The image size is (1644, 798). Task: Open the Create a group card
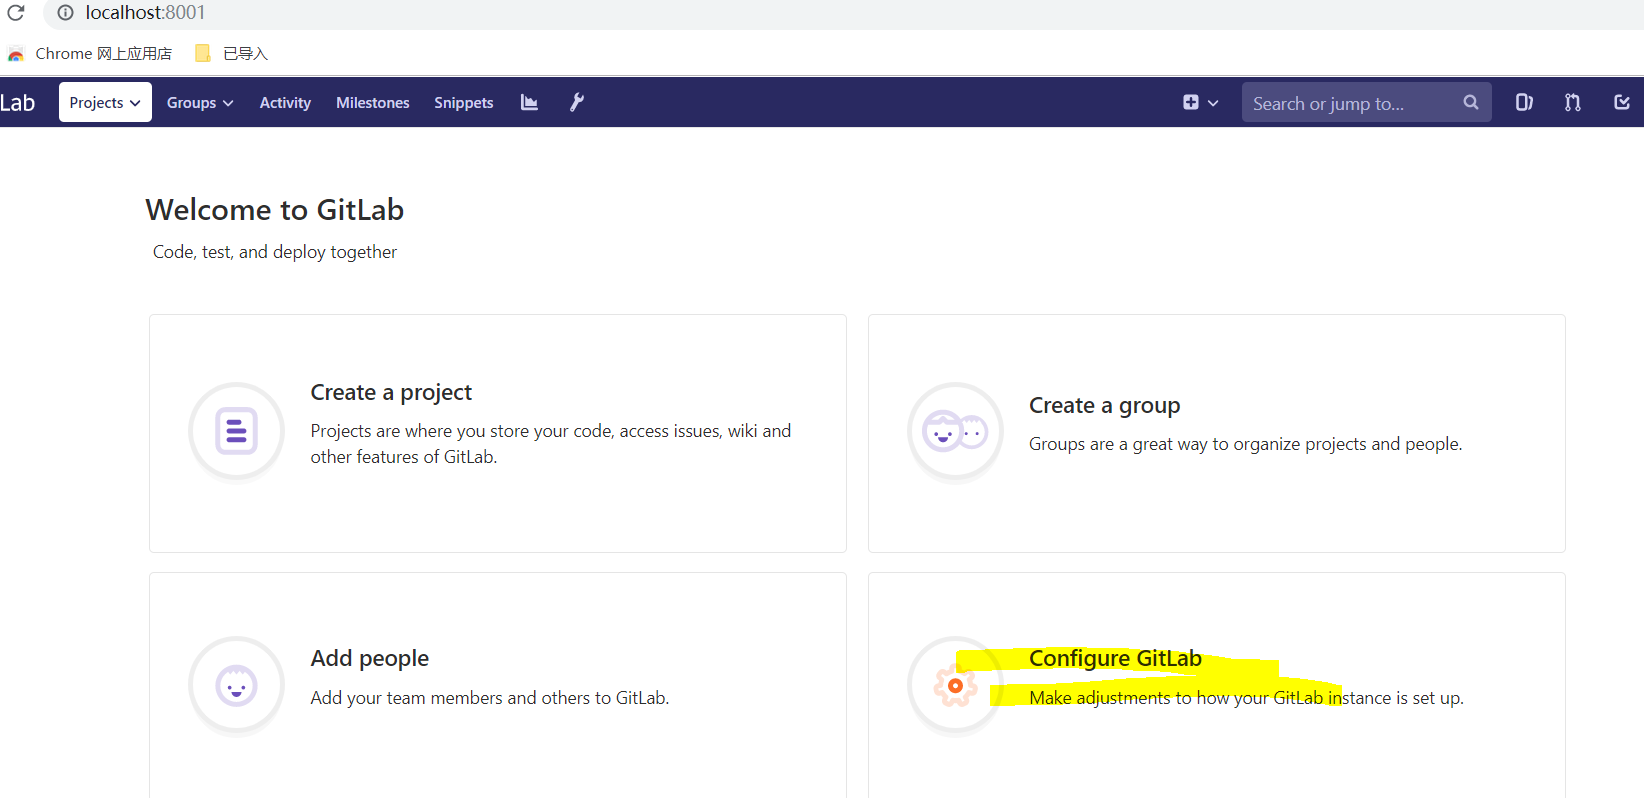(1216, 433)
